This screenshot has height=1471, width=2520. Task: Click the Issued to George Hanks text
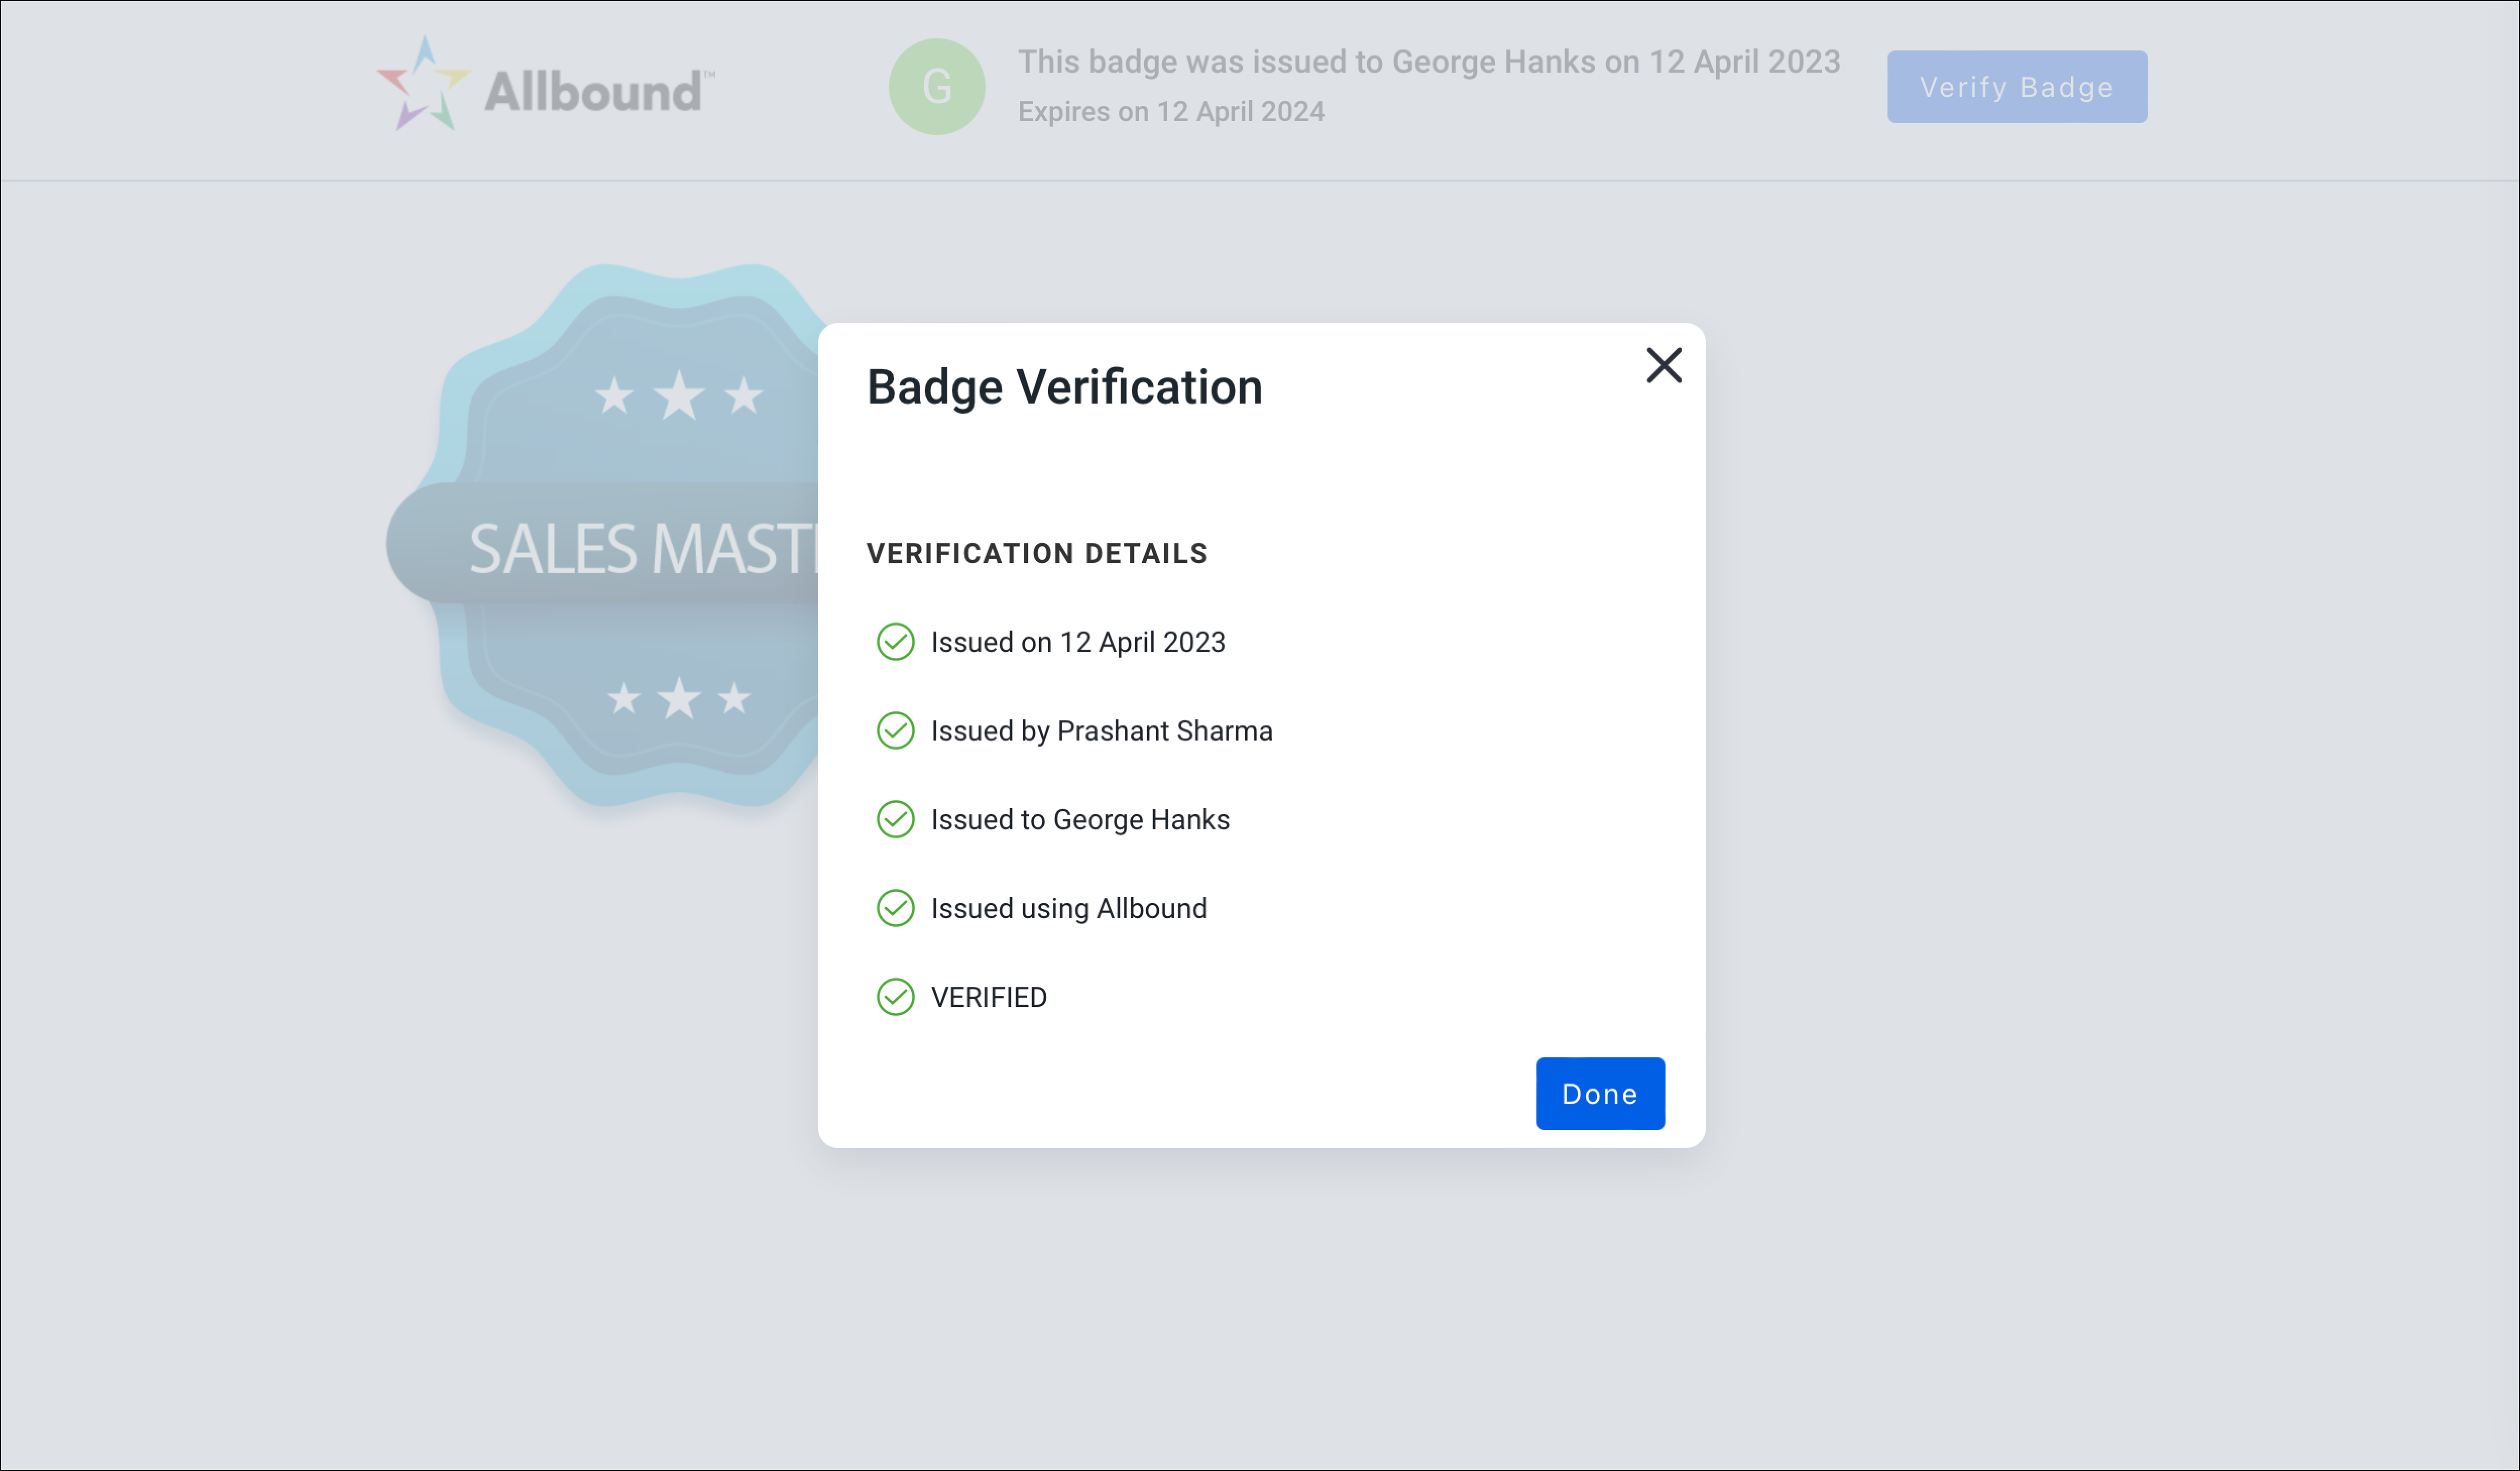coord(1080,820)
